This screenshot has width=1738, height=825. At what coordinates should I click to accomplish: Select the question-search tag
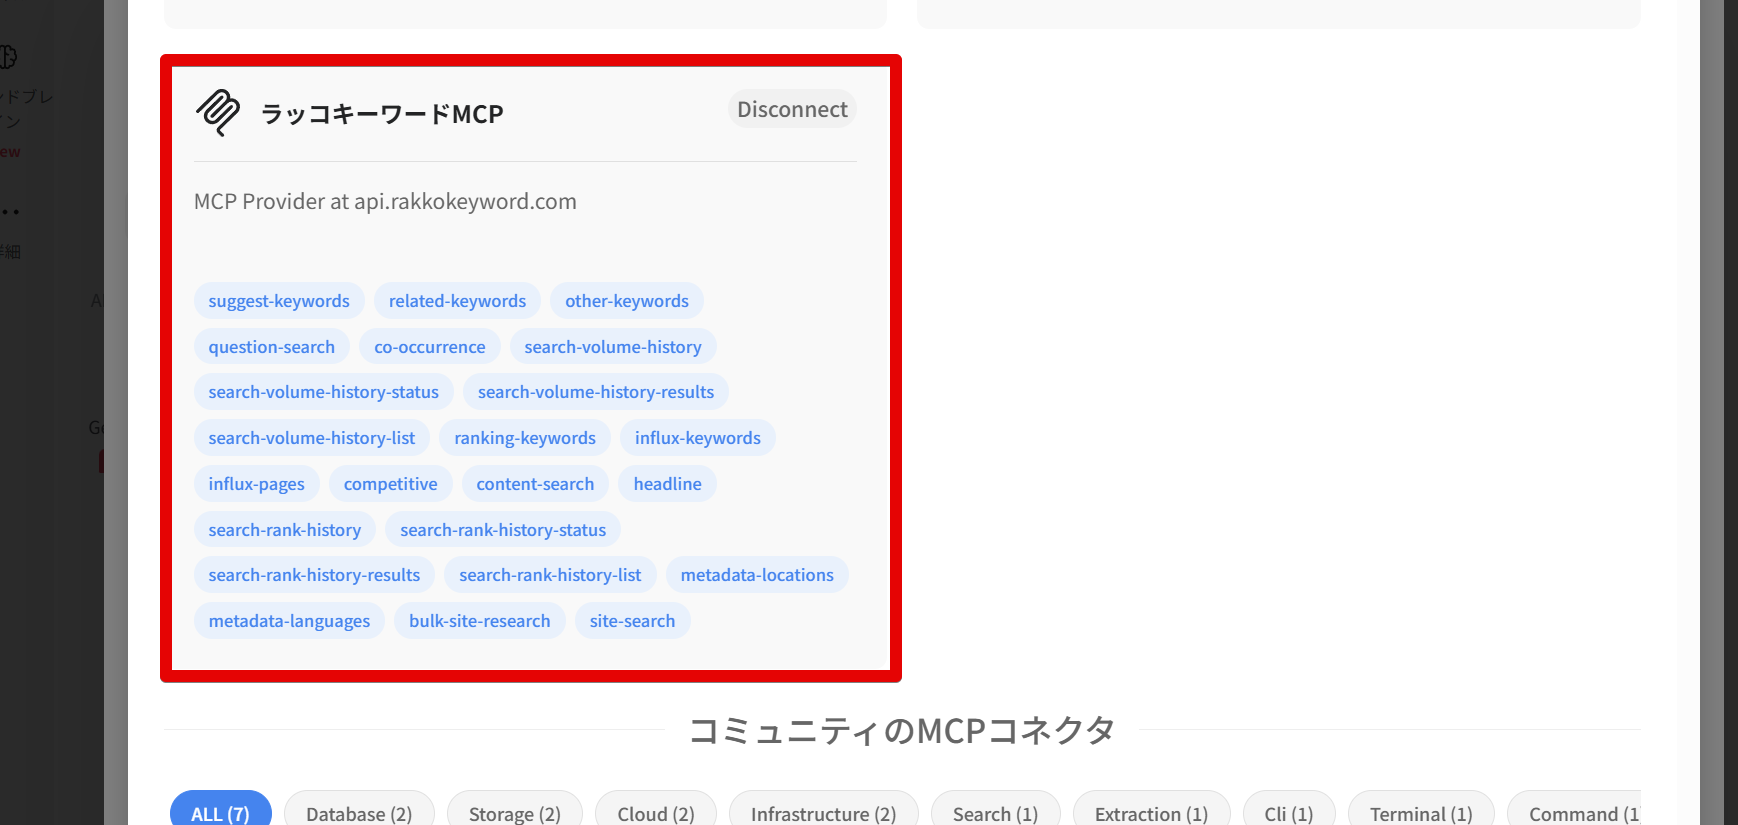(x=272, y=347)
